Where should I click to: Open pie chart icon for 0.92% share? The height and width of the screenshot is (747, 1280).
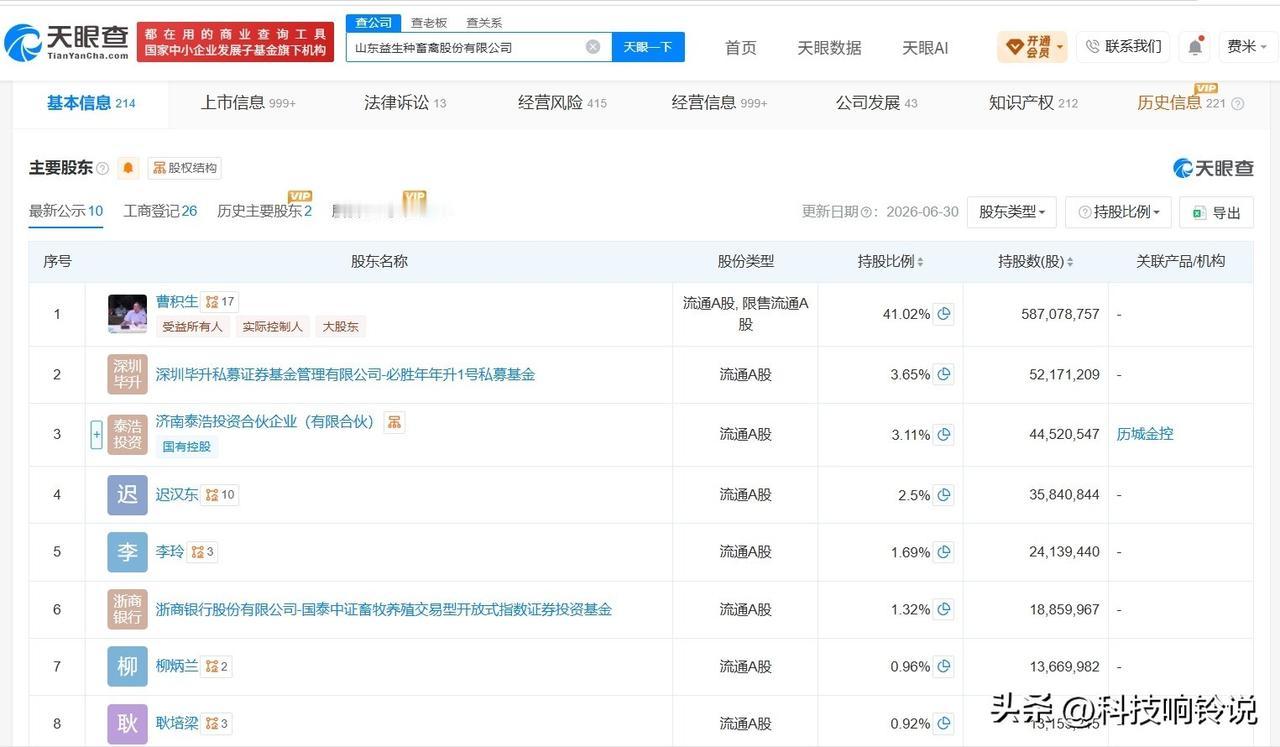coord(943,723)
